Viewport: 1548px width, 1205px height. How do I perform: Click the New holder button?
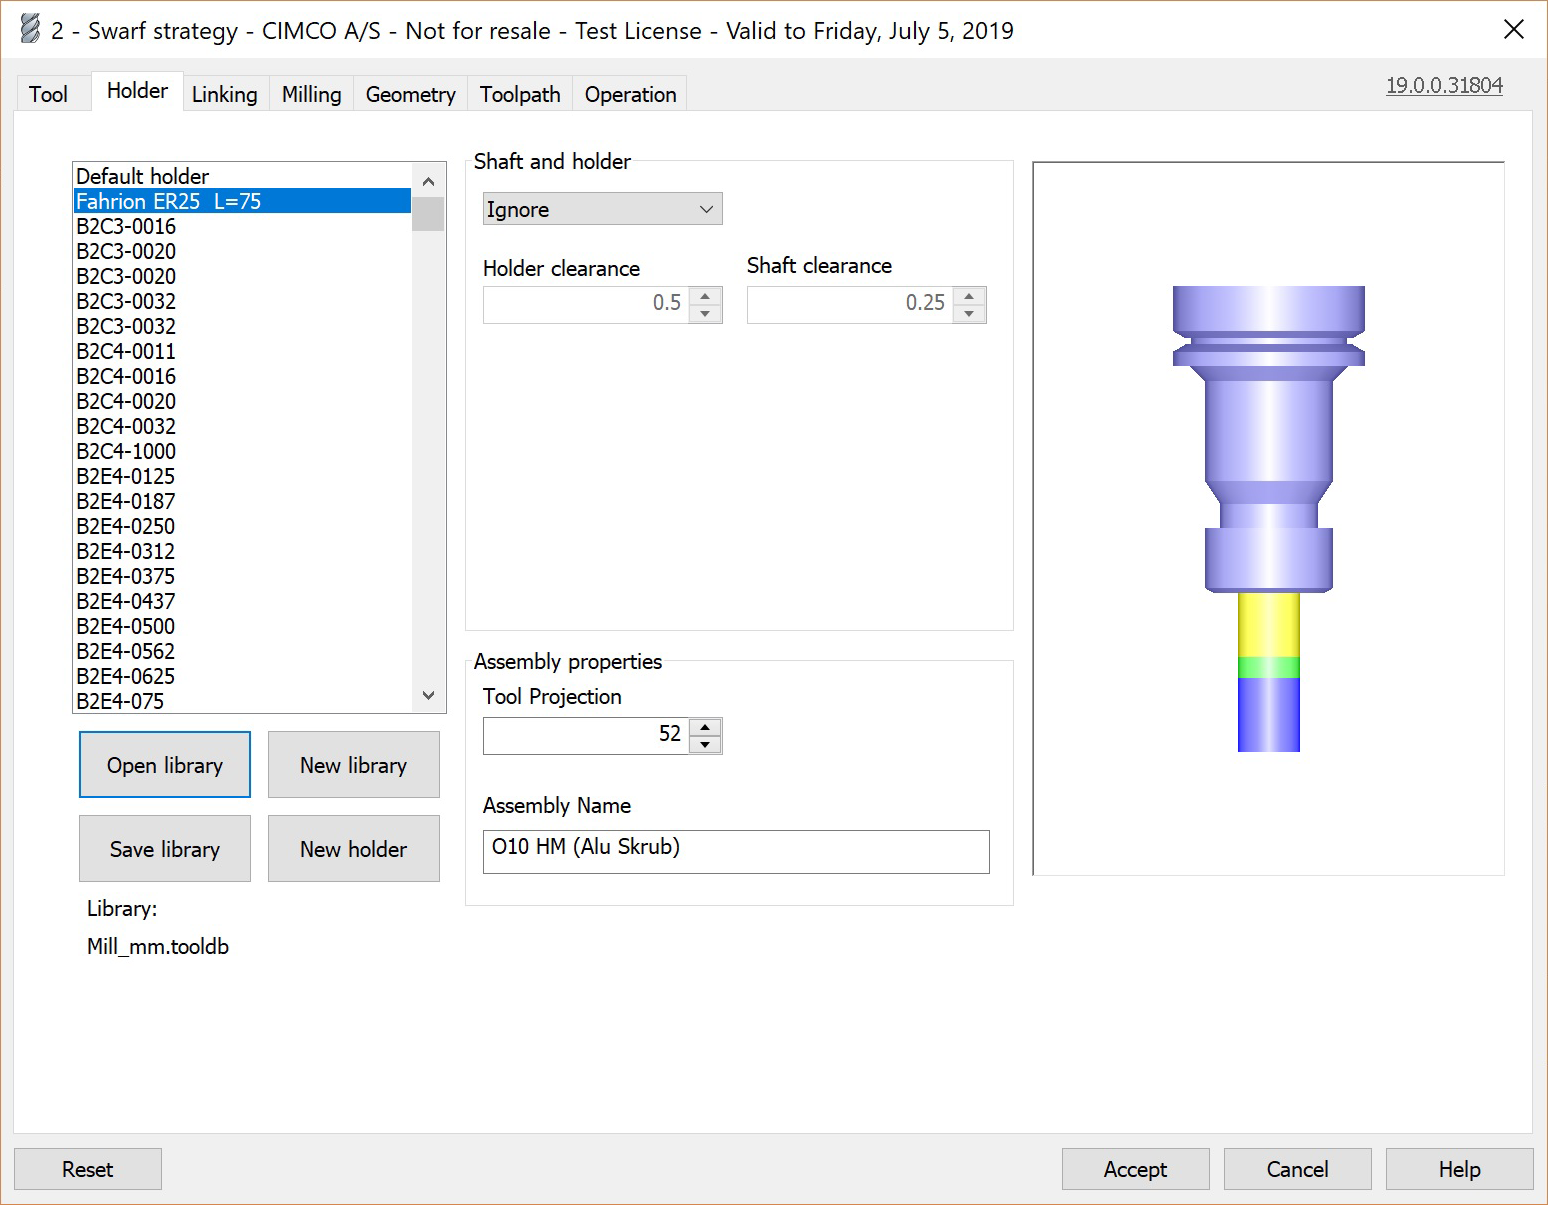point(353,849)
